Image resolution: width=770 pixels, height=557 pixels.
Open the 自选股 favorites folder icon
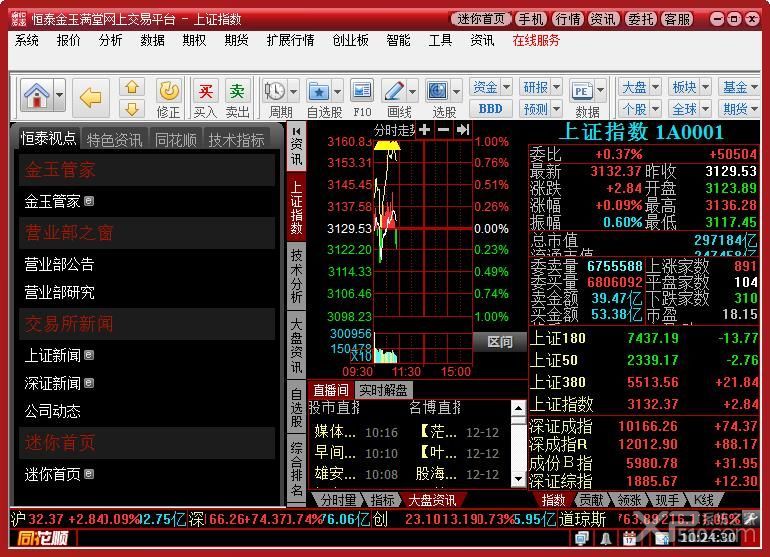[319, 91]
